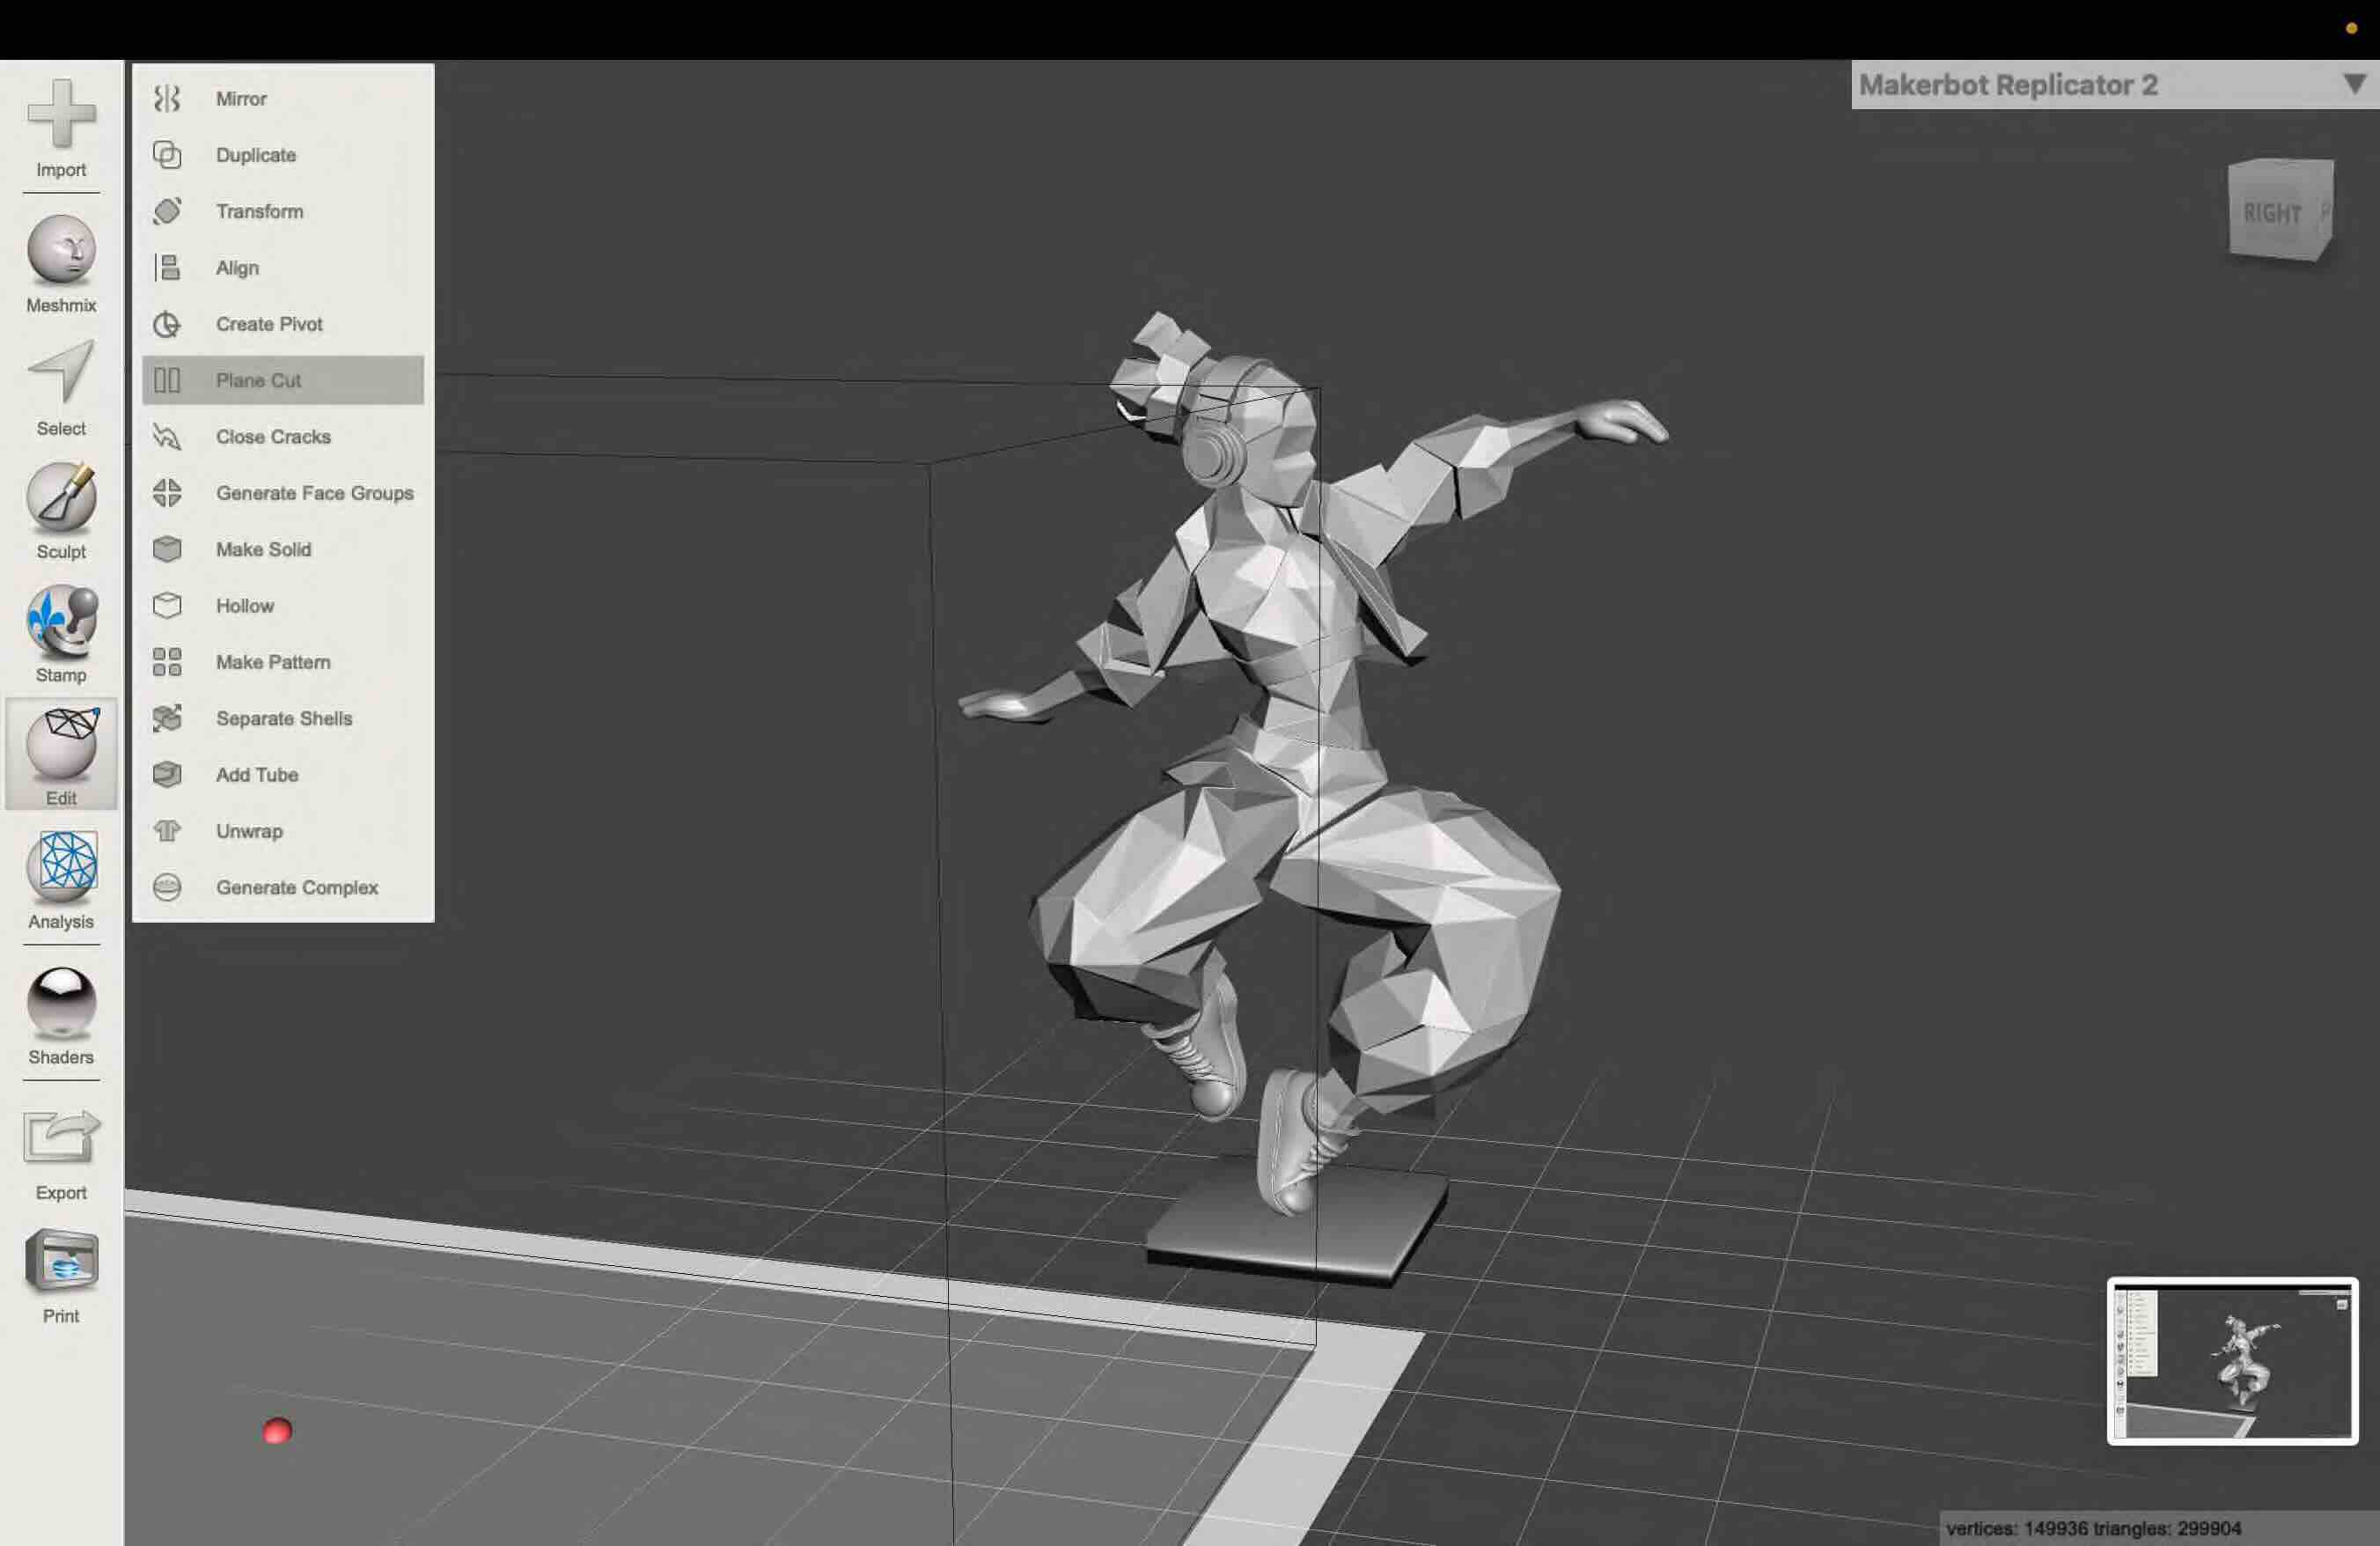Click the viewport preview thumbnail
Image resolution: width=2380 pixels, height=1546 pixels.
(x=2232, y=1361)
